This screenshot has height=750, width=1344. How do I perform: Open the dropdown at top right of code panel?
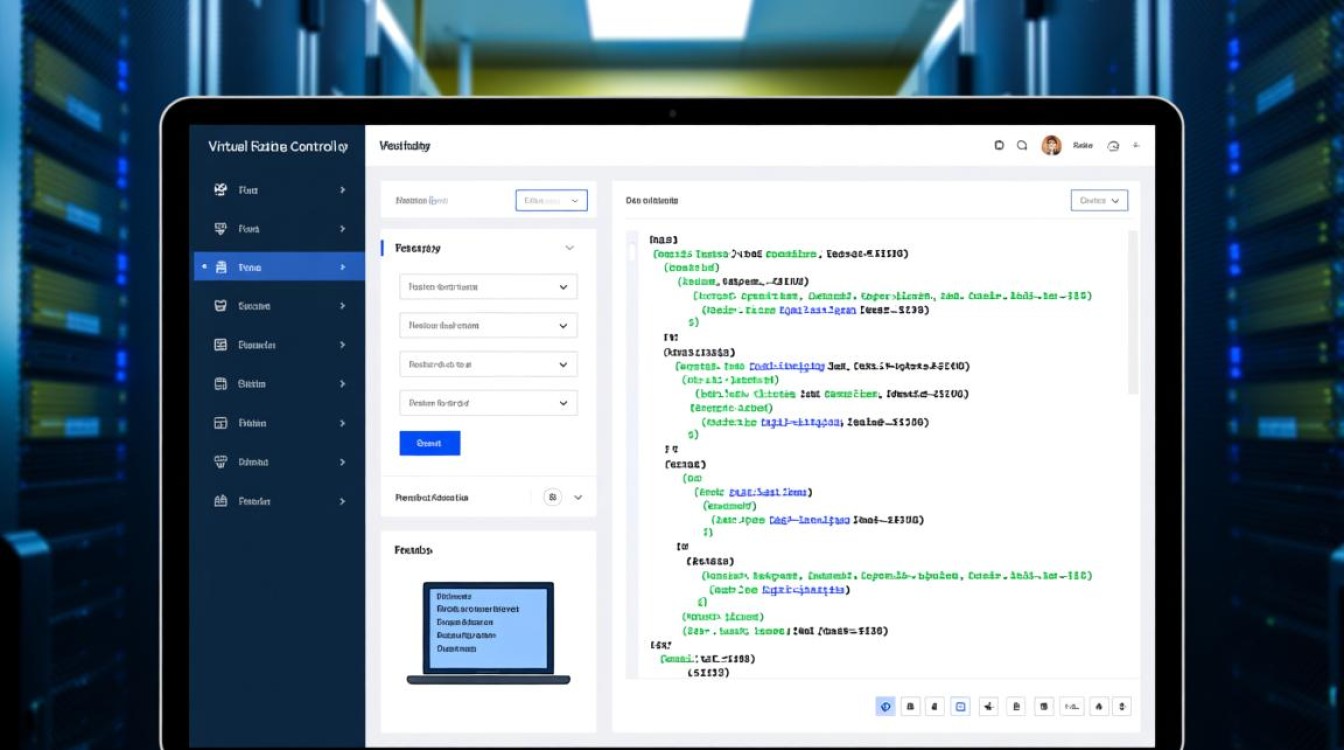click(1099, 200)
